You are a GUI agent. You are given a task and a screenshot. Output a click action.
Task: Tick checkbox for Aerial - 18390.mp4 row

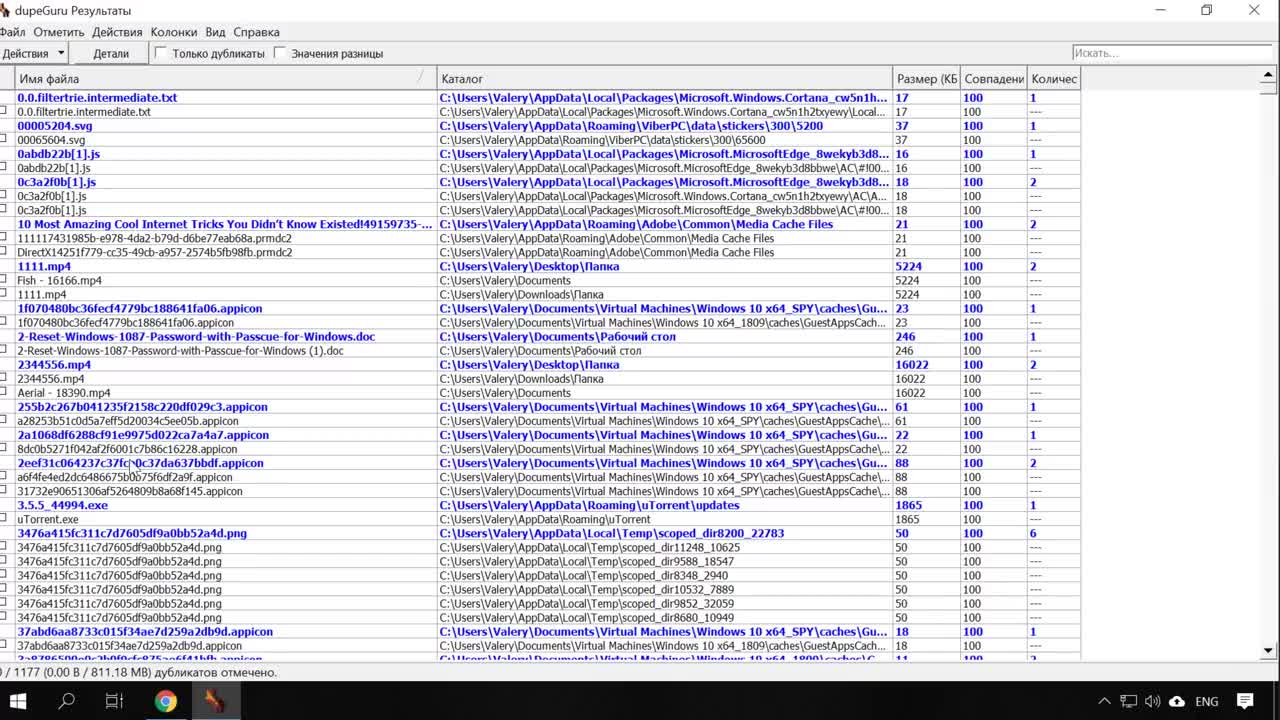point(4,393)
